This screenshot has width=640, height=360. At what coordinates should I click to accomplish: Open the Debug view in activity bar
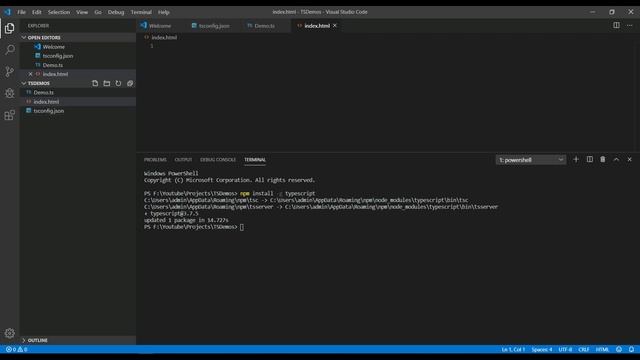pos(9,93)
